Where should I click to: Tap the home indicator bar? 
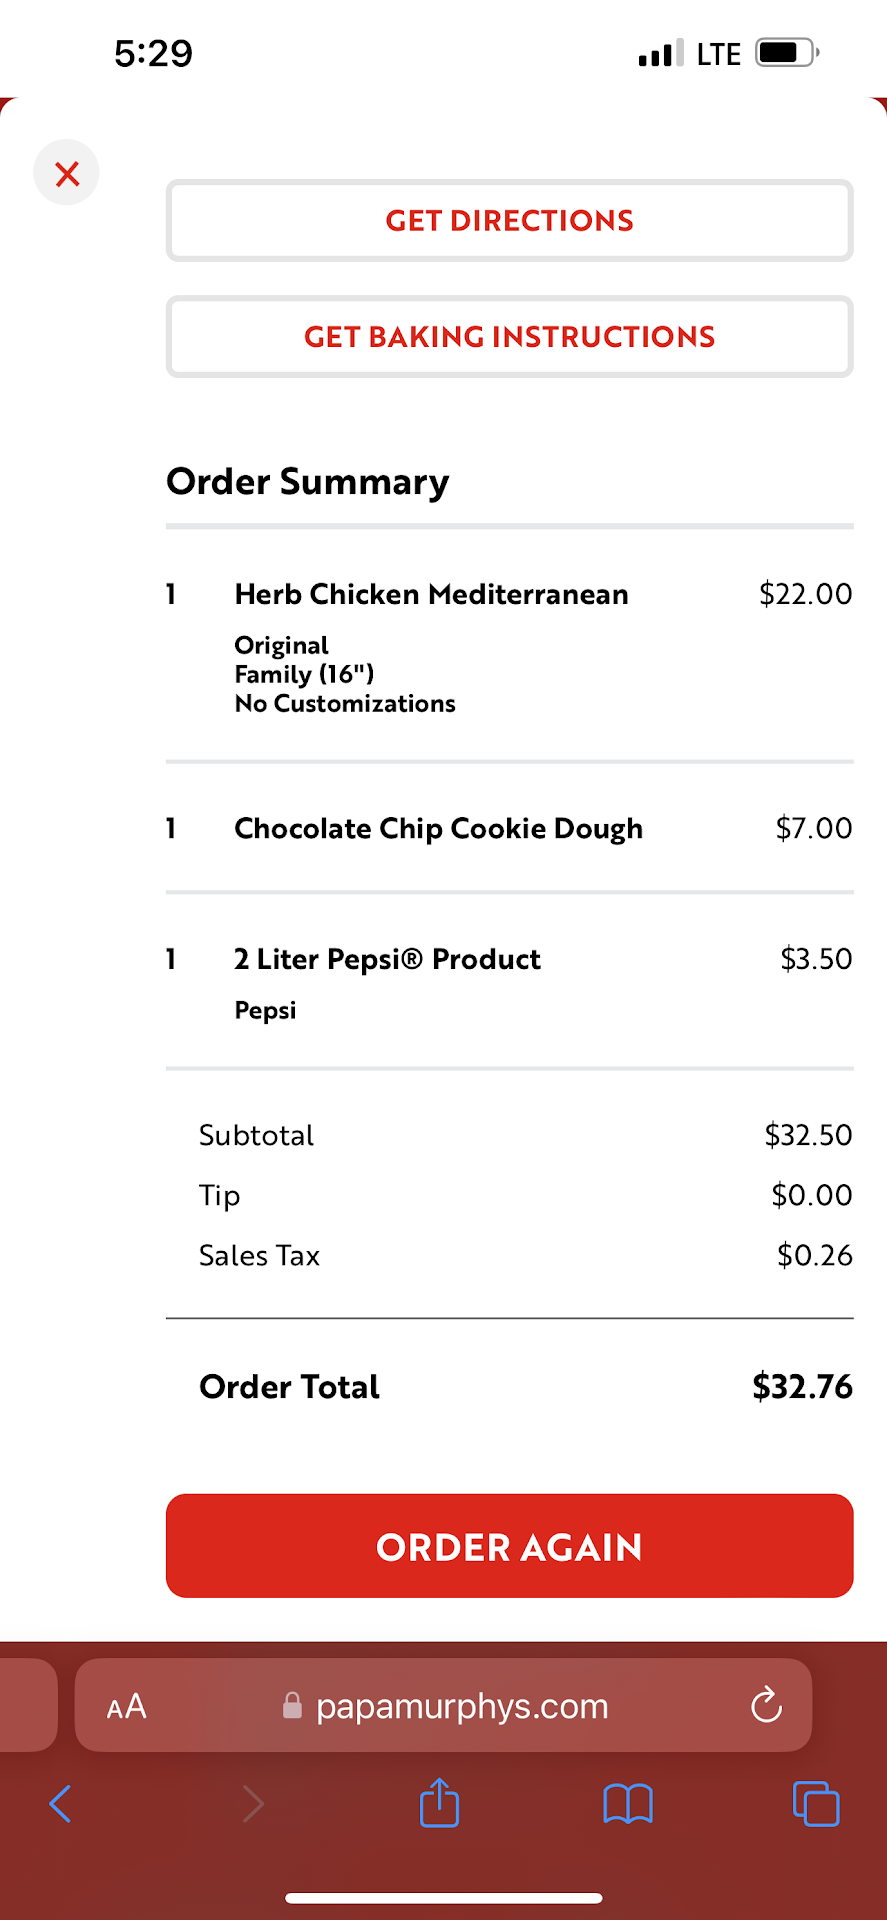point(444,1897)
